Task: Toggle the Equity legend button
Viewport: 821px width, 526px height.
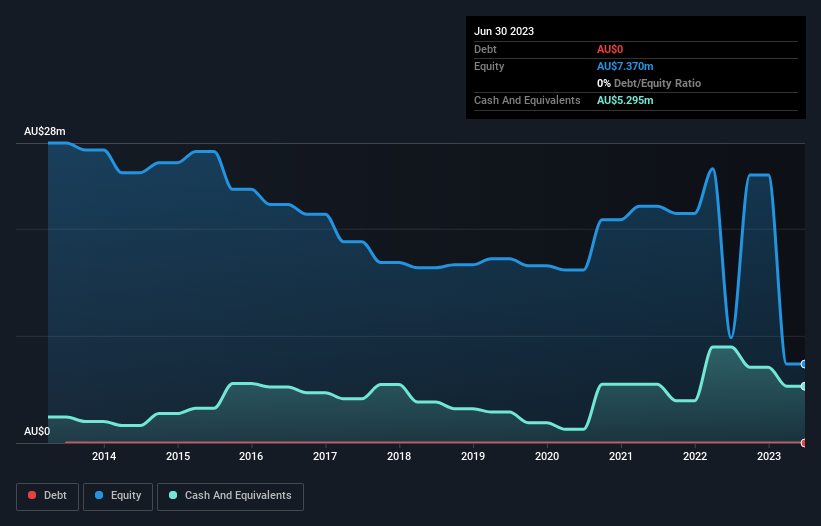Action: pyautogui.click(x=118, y=496)
